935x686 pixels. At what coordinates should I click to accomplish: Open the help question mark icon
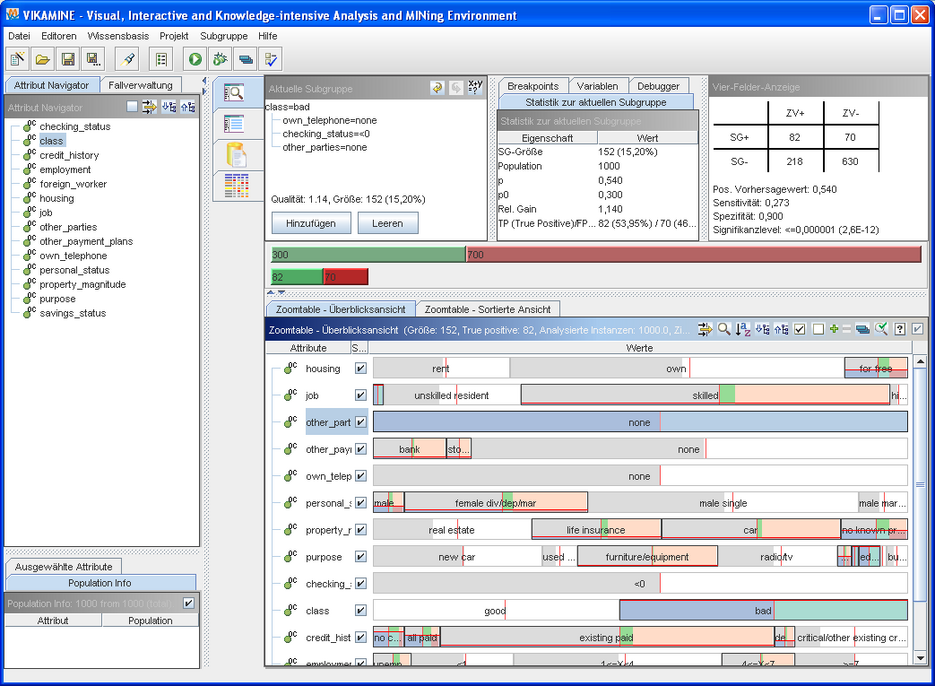tap(900, 329)
